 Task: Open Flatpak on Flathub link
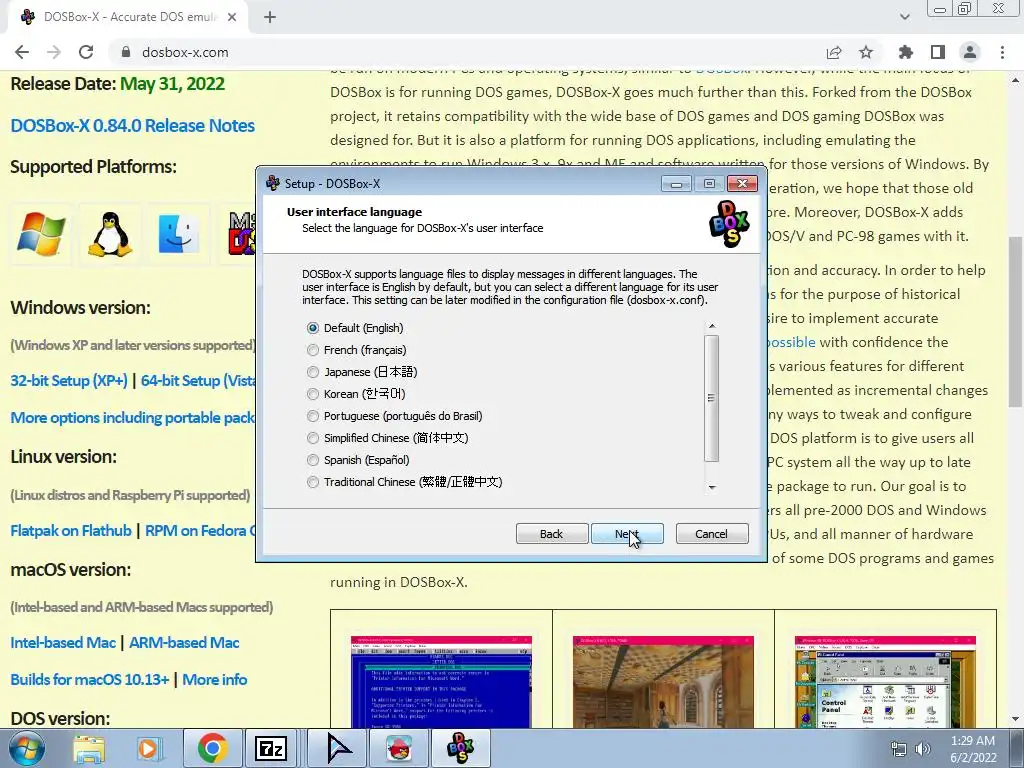point(71,531)
